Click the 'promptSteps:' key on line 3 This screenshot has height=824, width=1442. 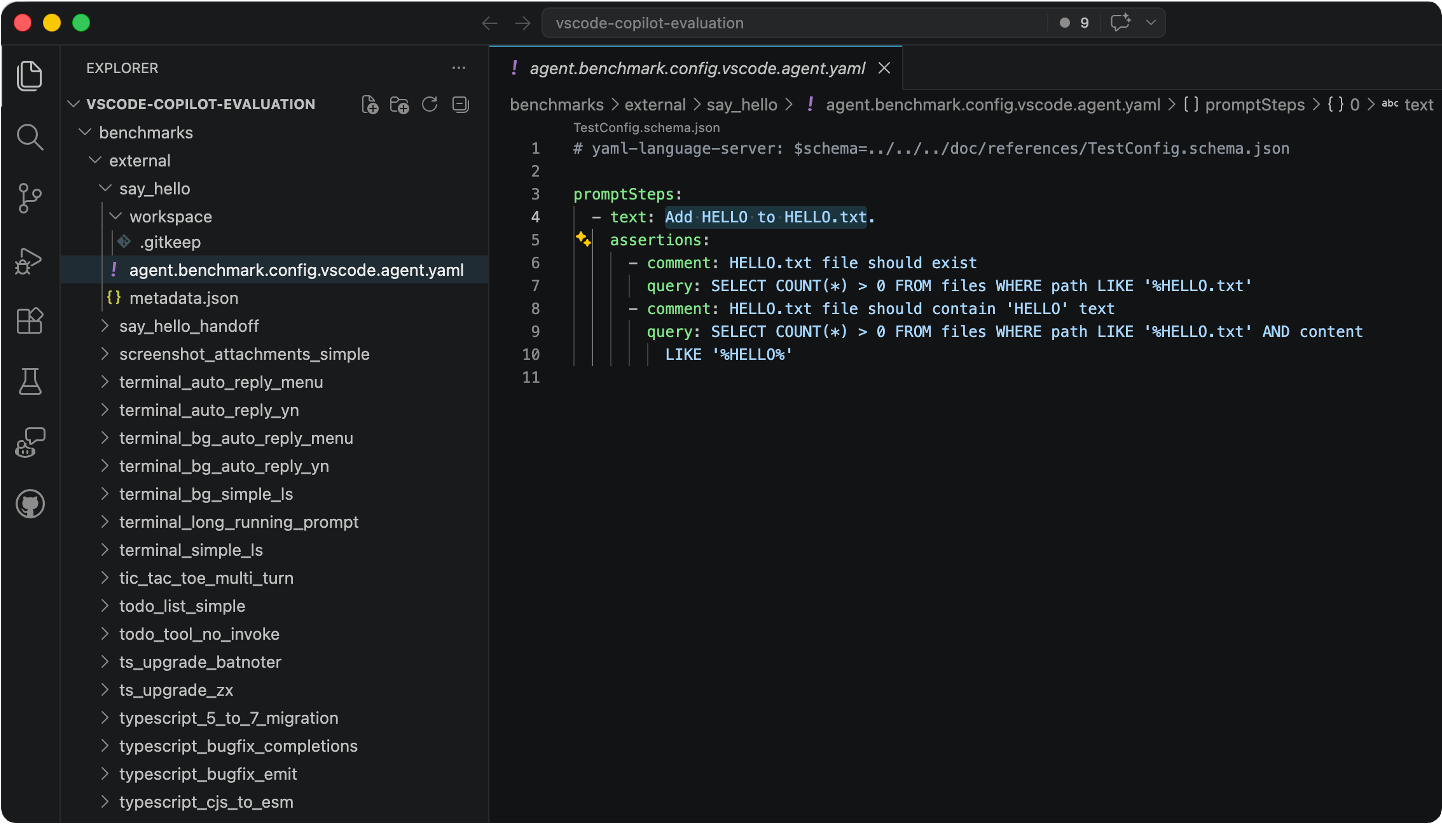(x=628, y=193)
